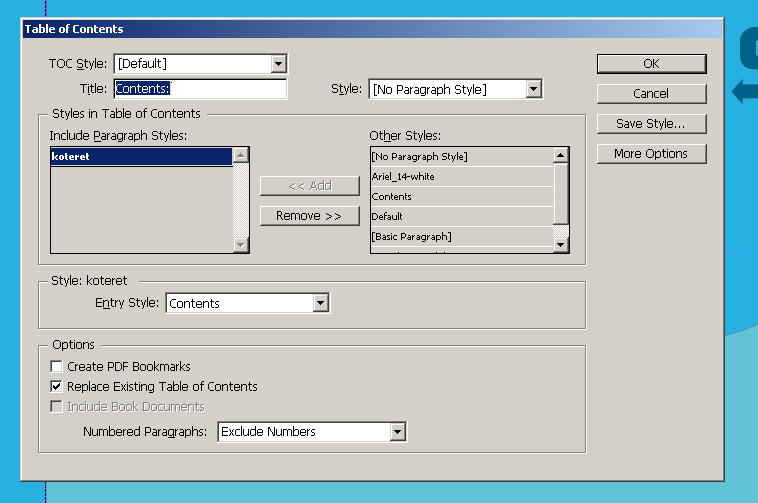Show More Options
The width and height of the screenshot is (758, 503).
651,154
